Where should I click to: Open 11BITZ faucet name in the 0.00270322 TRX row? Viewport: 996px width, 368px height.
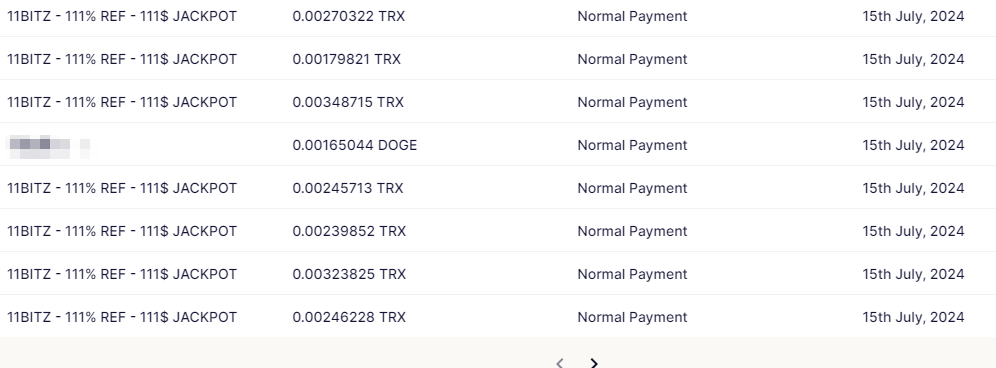(122, 17)
